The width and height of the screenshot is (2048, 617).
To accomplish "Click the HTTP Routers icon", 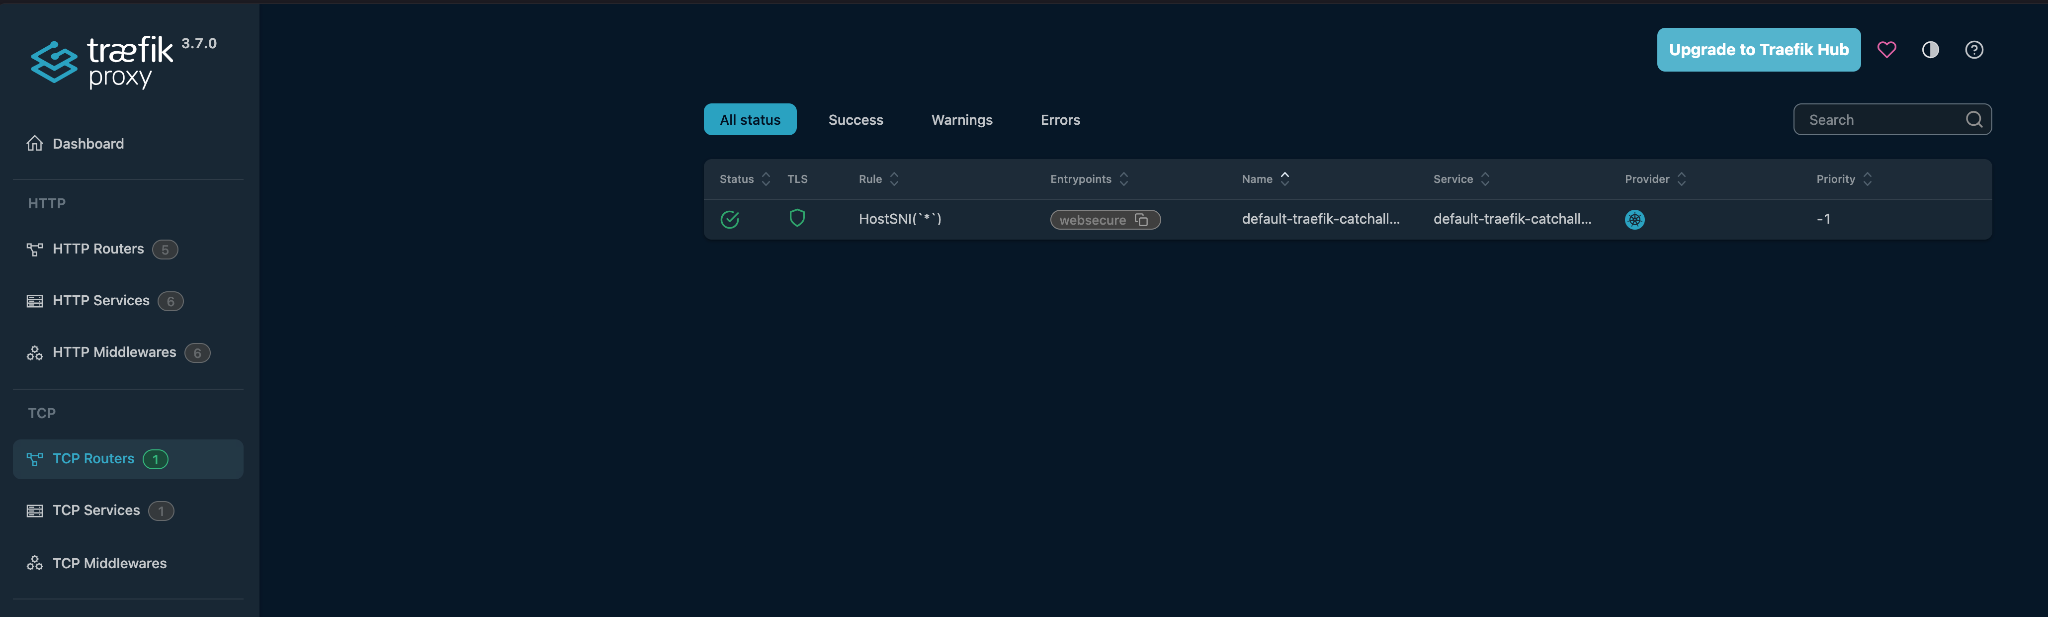I will point(35,249).
